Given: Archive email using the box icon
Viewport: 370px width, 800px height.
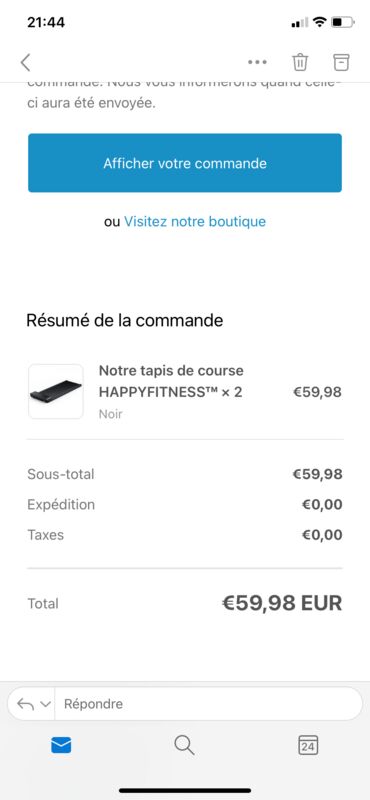Looking at the screenshot, I should 341,62.
